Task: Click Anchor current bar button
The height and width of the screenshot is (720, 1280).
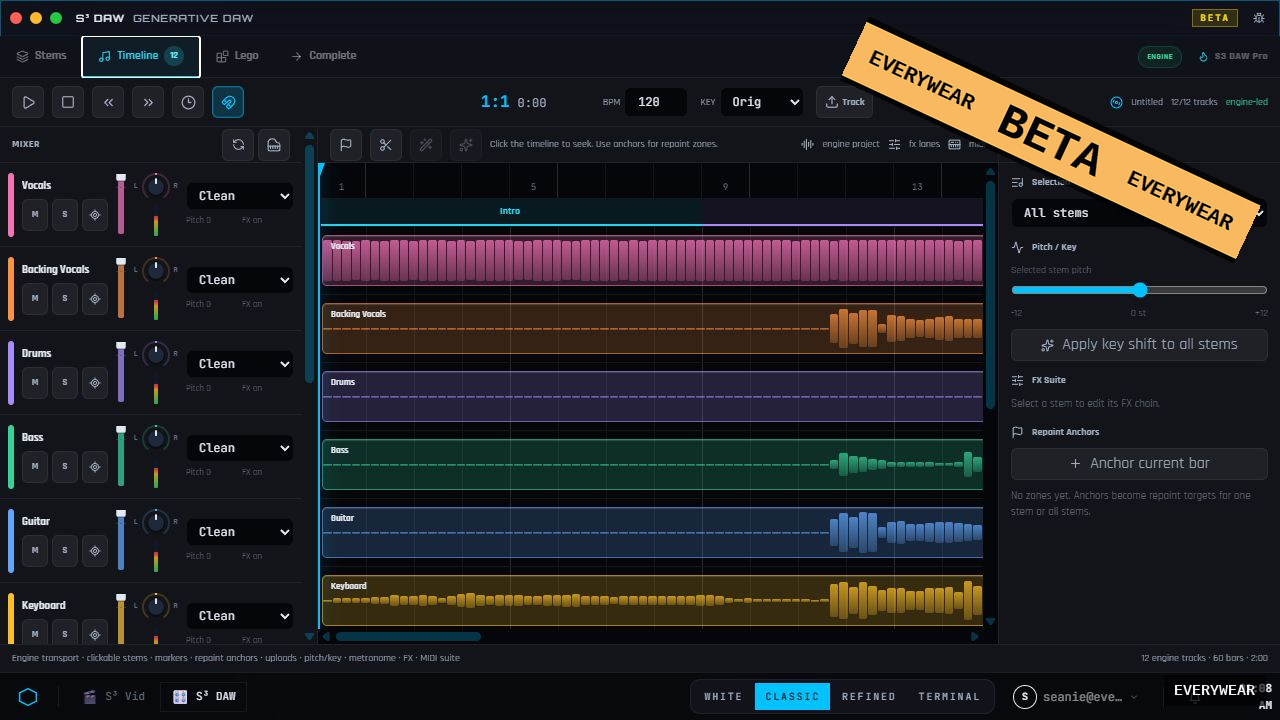Action: coord(1139,464)
